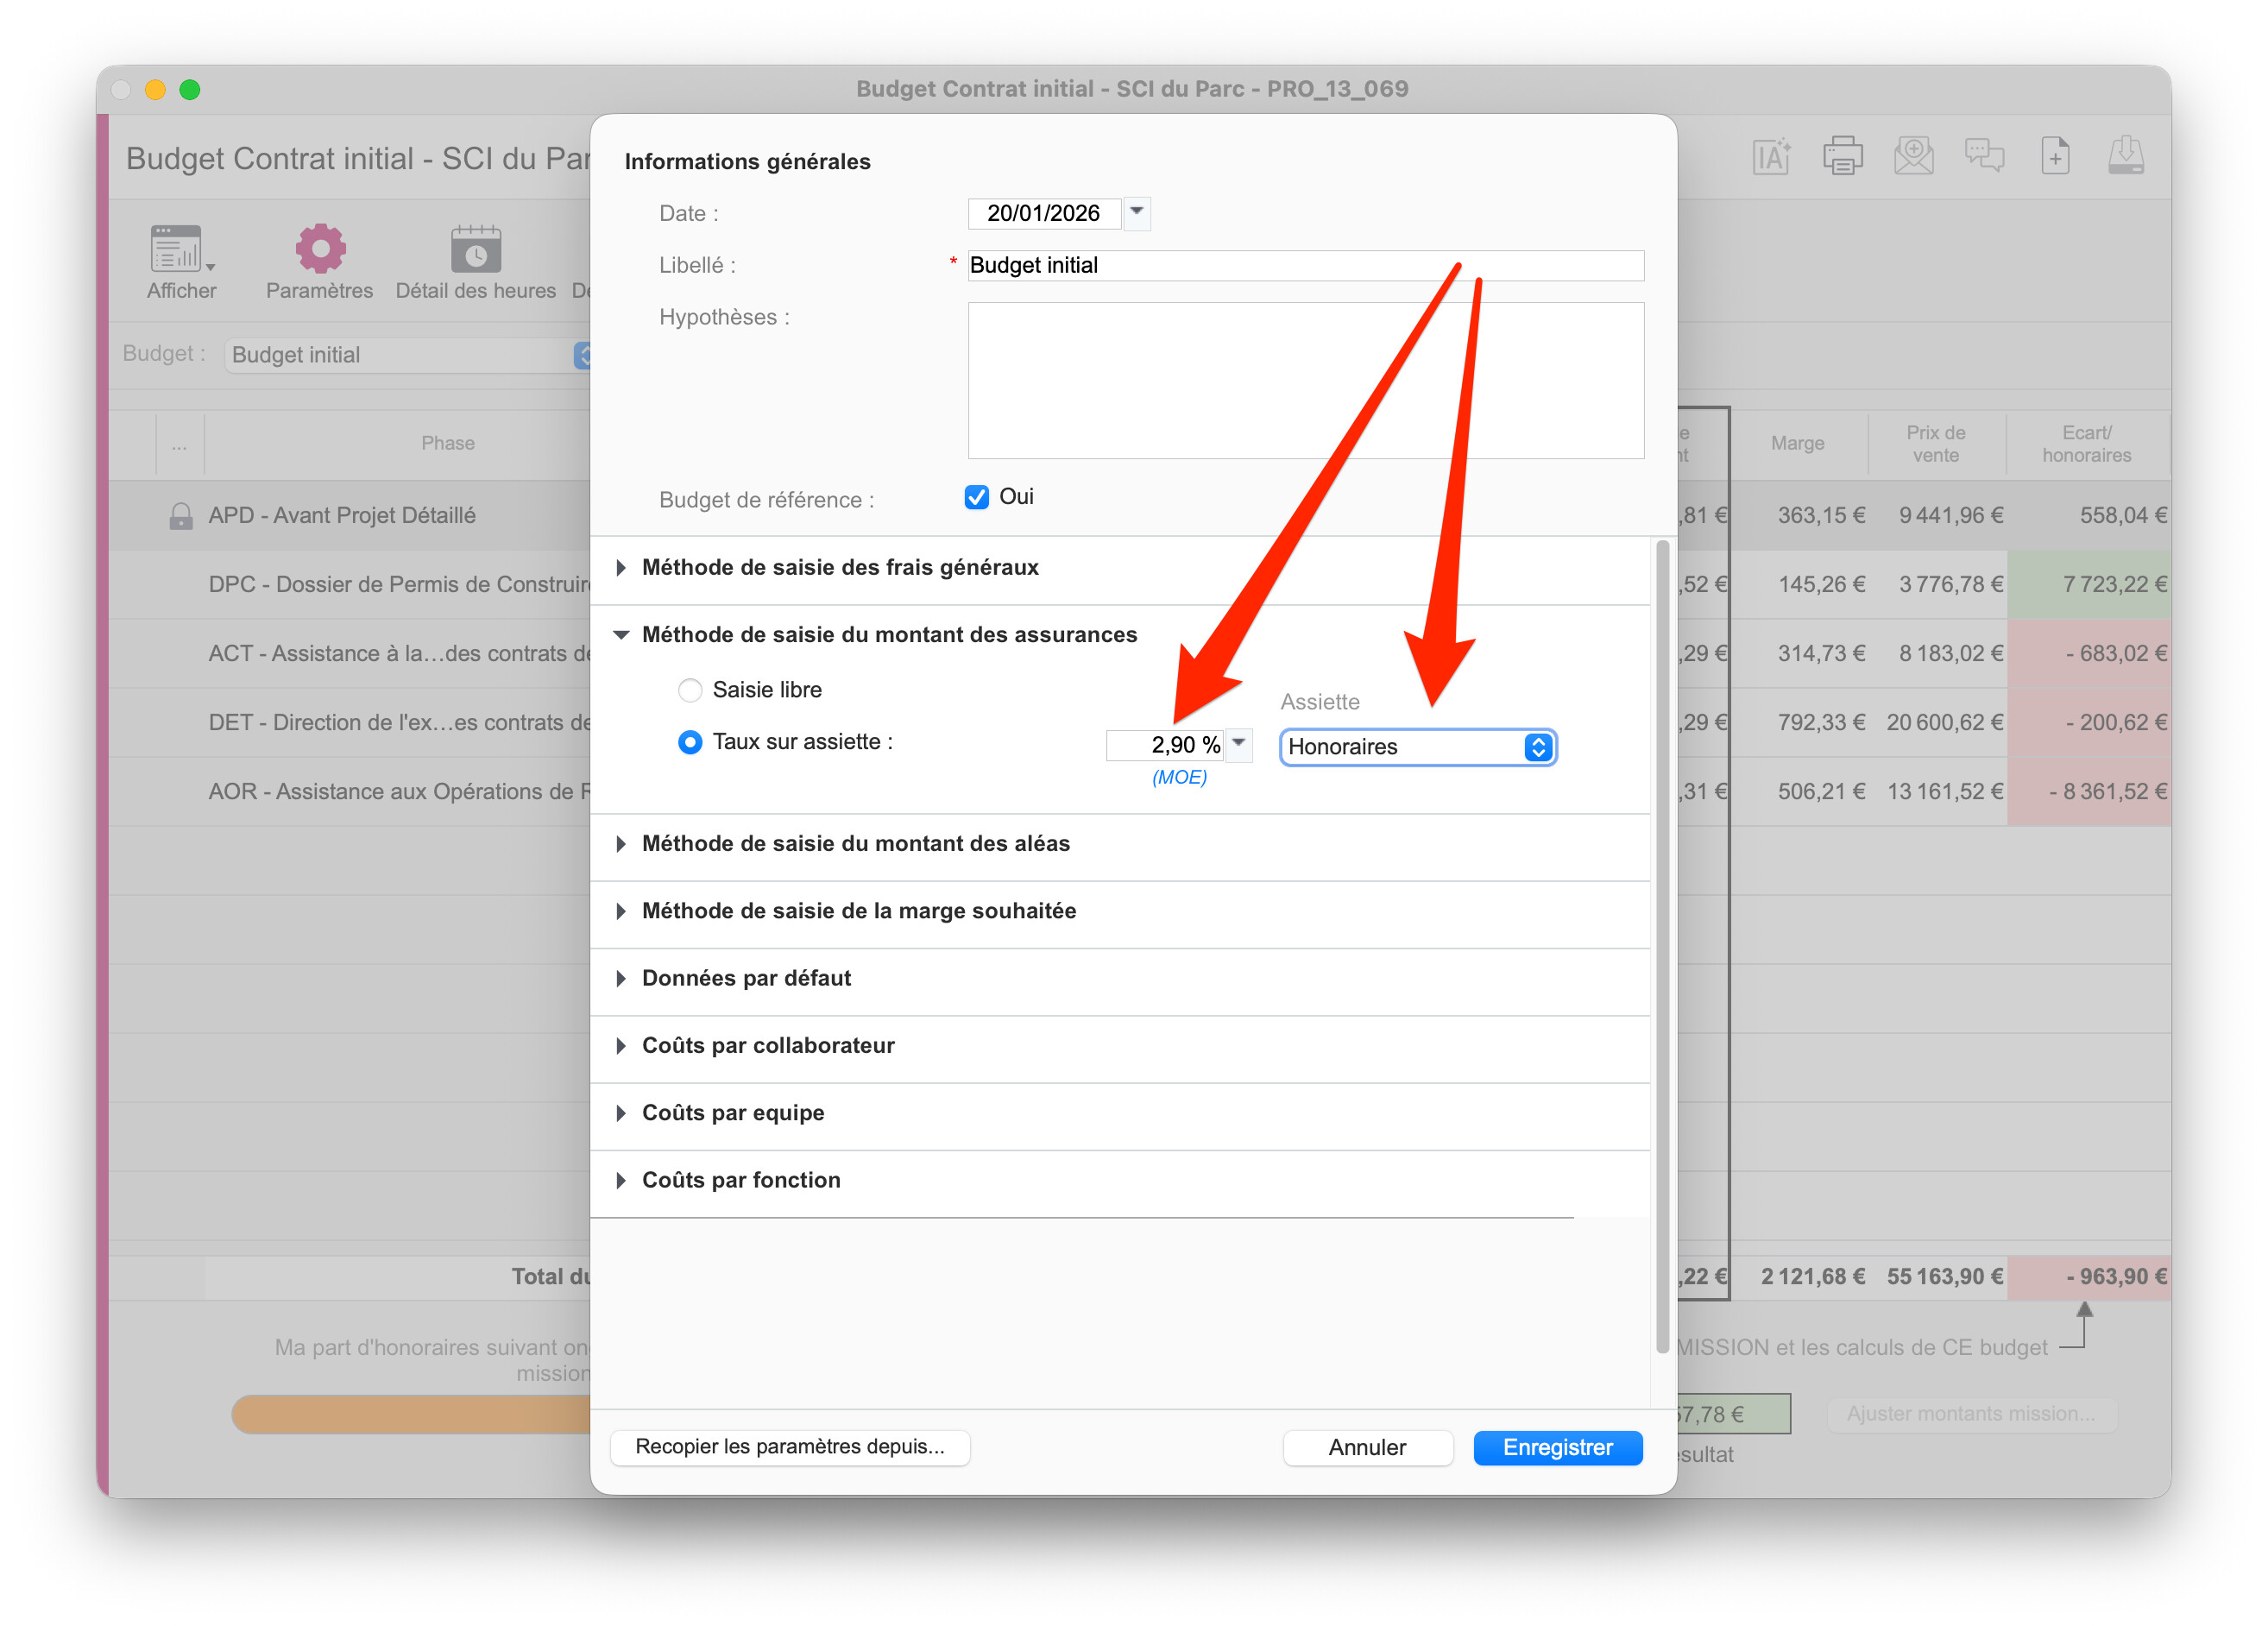Click the new document plus icon

click(2055, 156)
